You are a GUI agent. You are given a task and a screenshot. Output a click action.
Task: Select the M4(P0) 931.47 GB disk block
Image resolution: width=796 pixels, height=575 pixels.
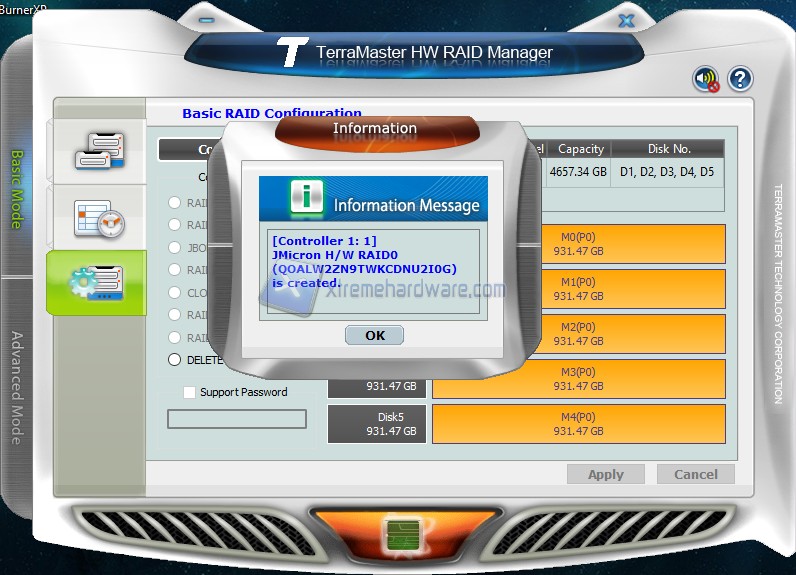coord(579,424)
